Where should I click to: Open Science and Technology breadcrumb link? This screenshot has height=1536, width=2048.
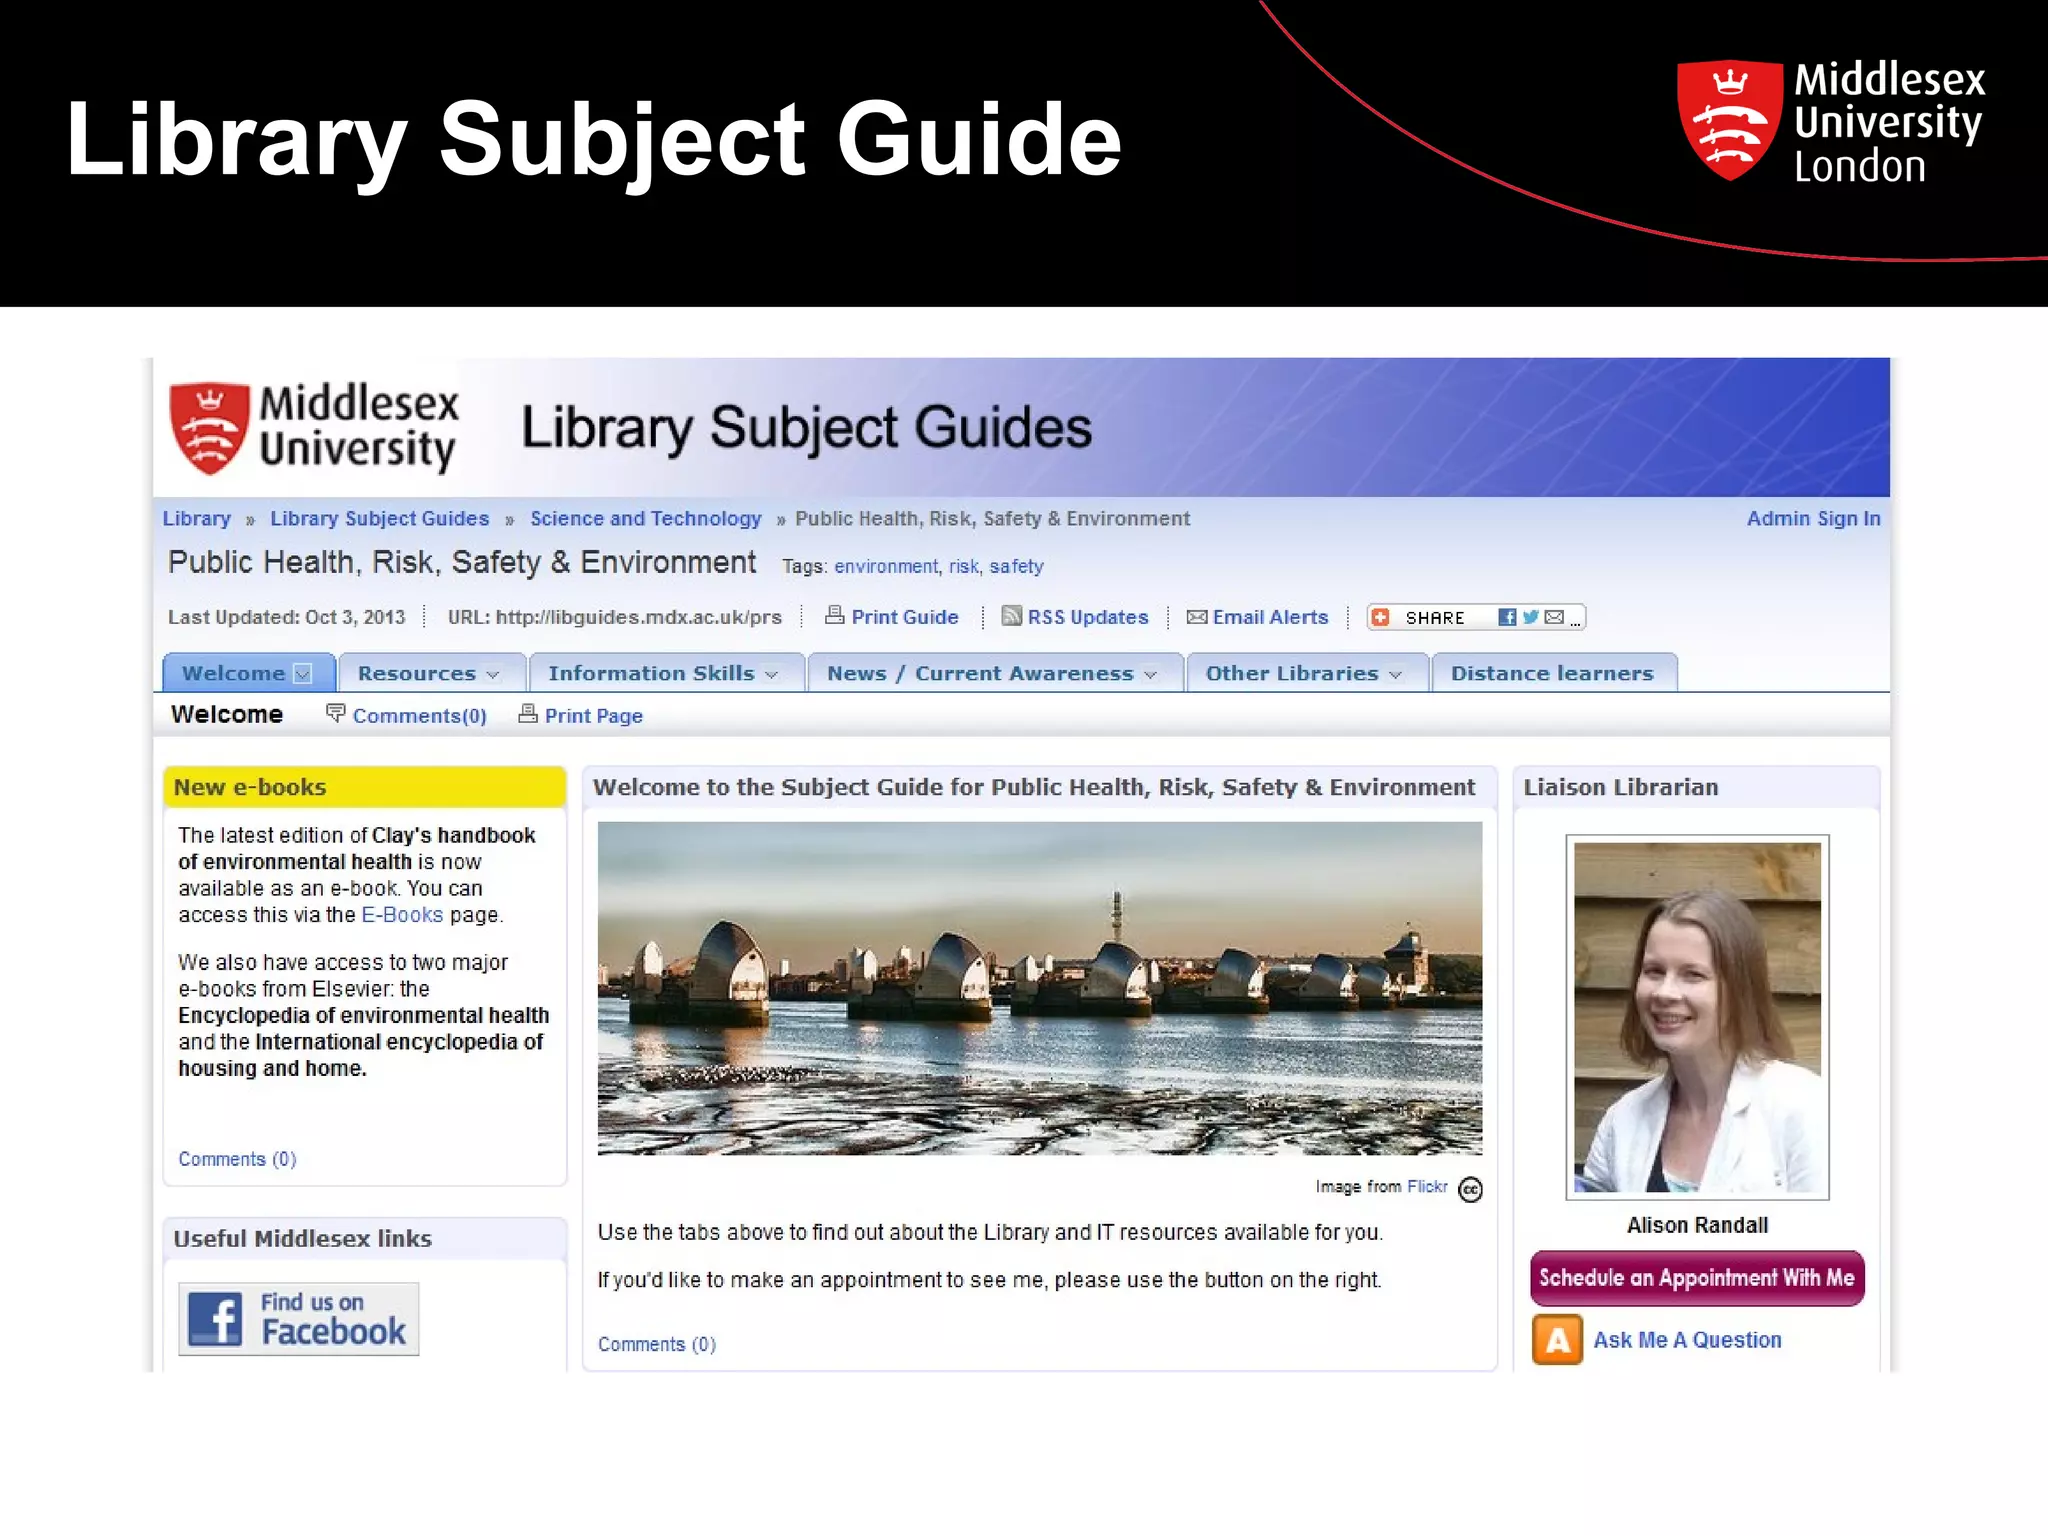[x=646, y=518]
